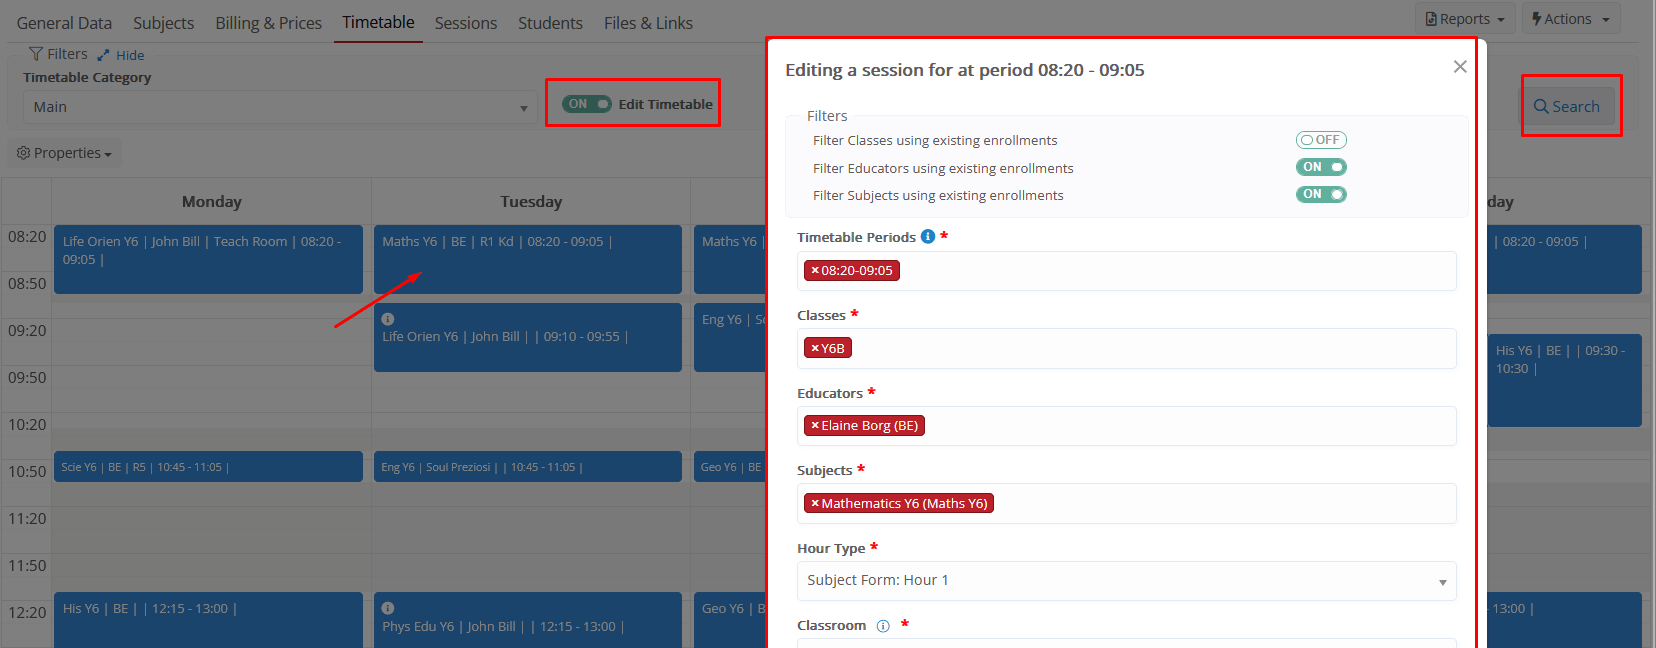Expand the Timetable Category Main dropdown
This screenshot has width=1656, height=648.
(x=280, y=107)
